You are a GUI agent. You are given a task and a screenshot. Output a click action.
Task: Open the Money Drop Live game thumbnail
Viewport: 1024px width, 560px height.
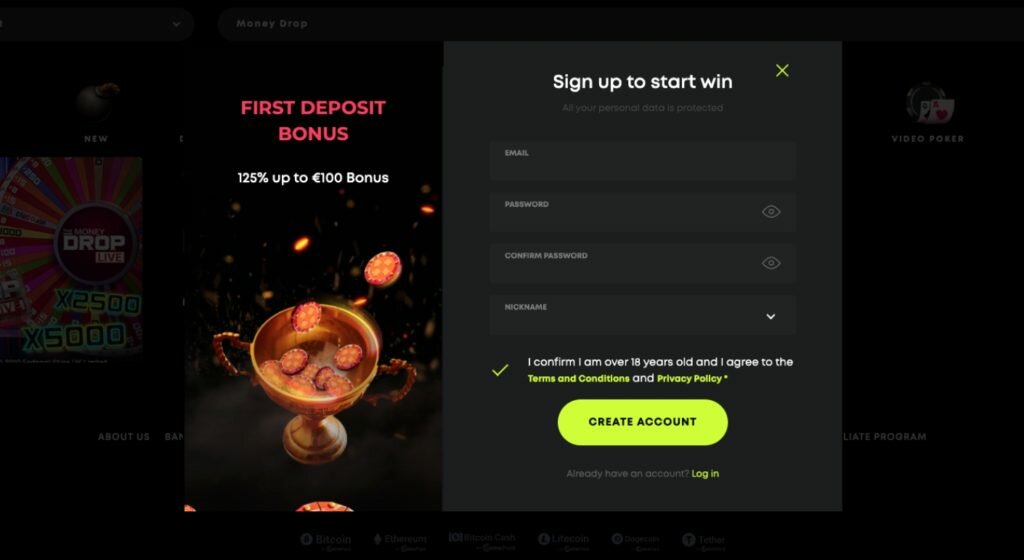(x=71, y=256)
